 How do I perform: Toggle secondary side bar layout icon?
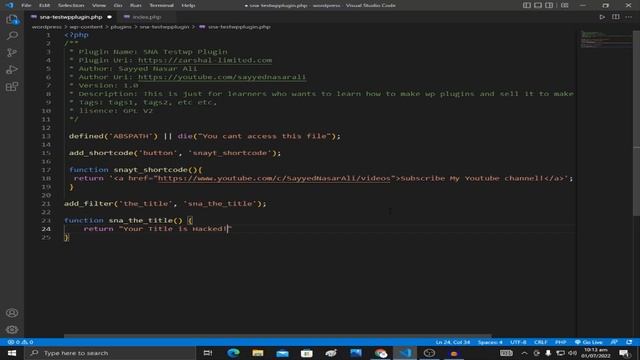tap(549, 5)
